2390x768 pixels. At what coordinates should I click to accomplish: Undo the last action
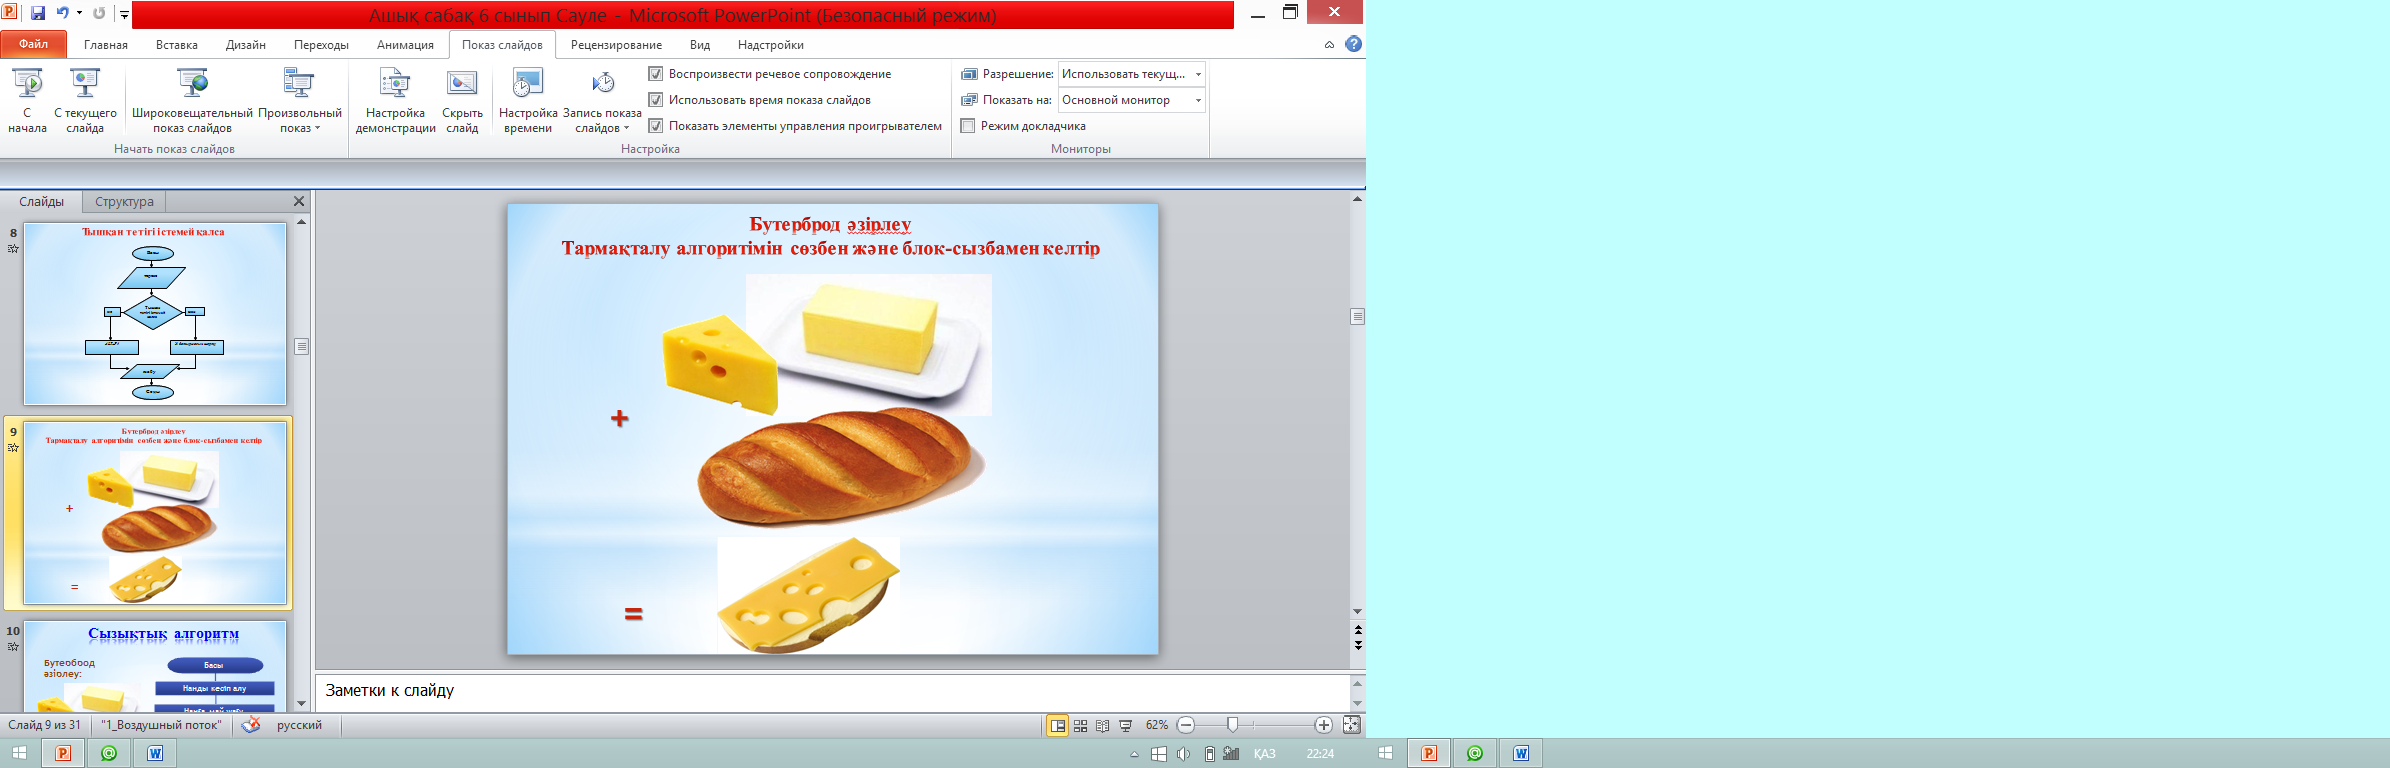[x=63, y=13]
